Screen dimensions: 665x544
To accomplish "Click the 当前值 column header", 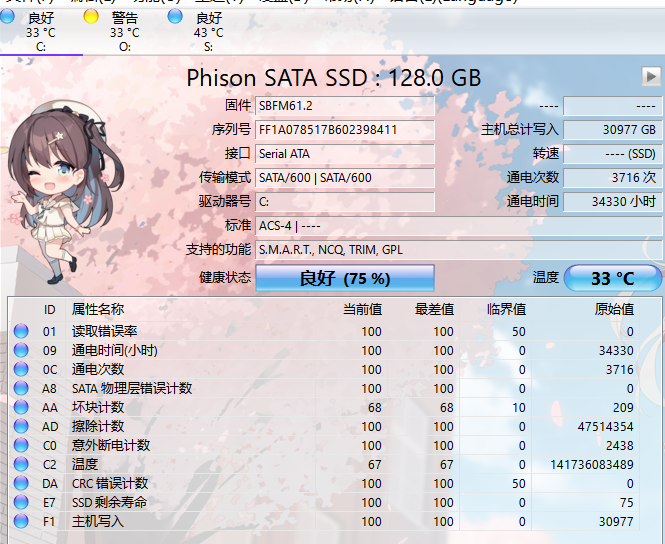I will pyautogui.click(x=363, y=310).
